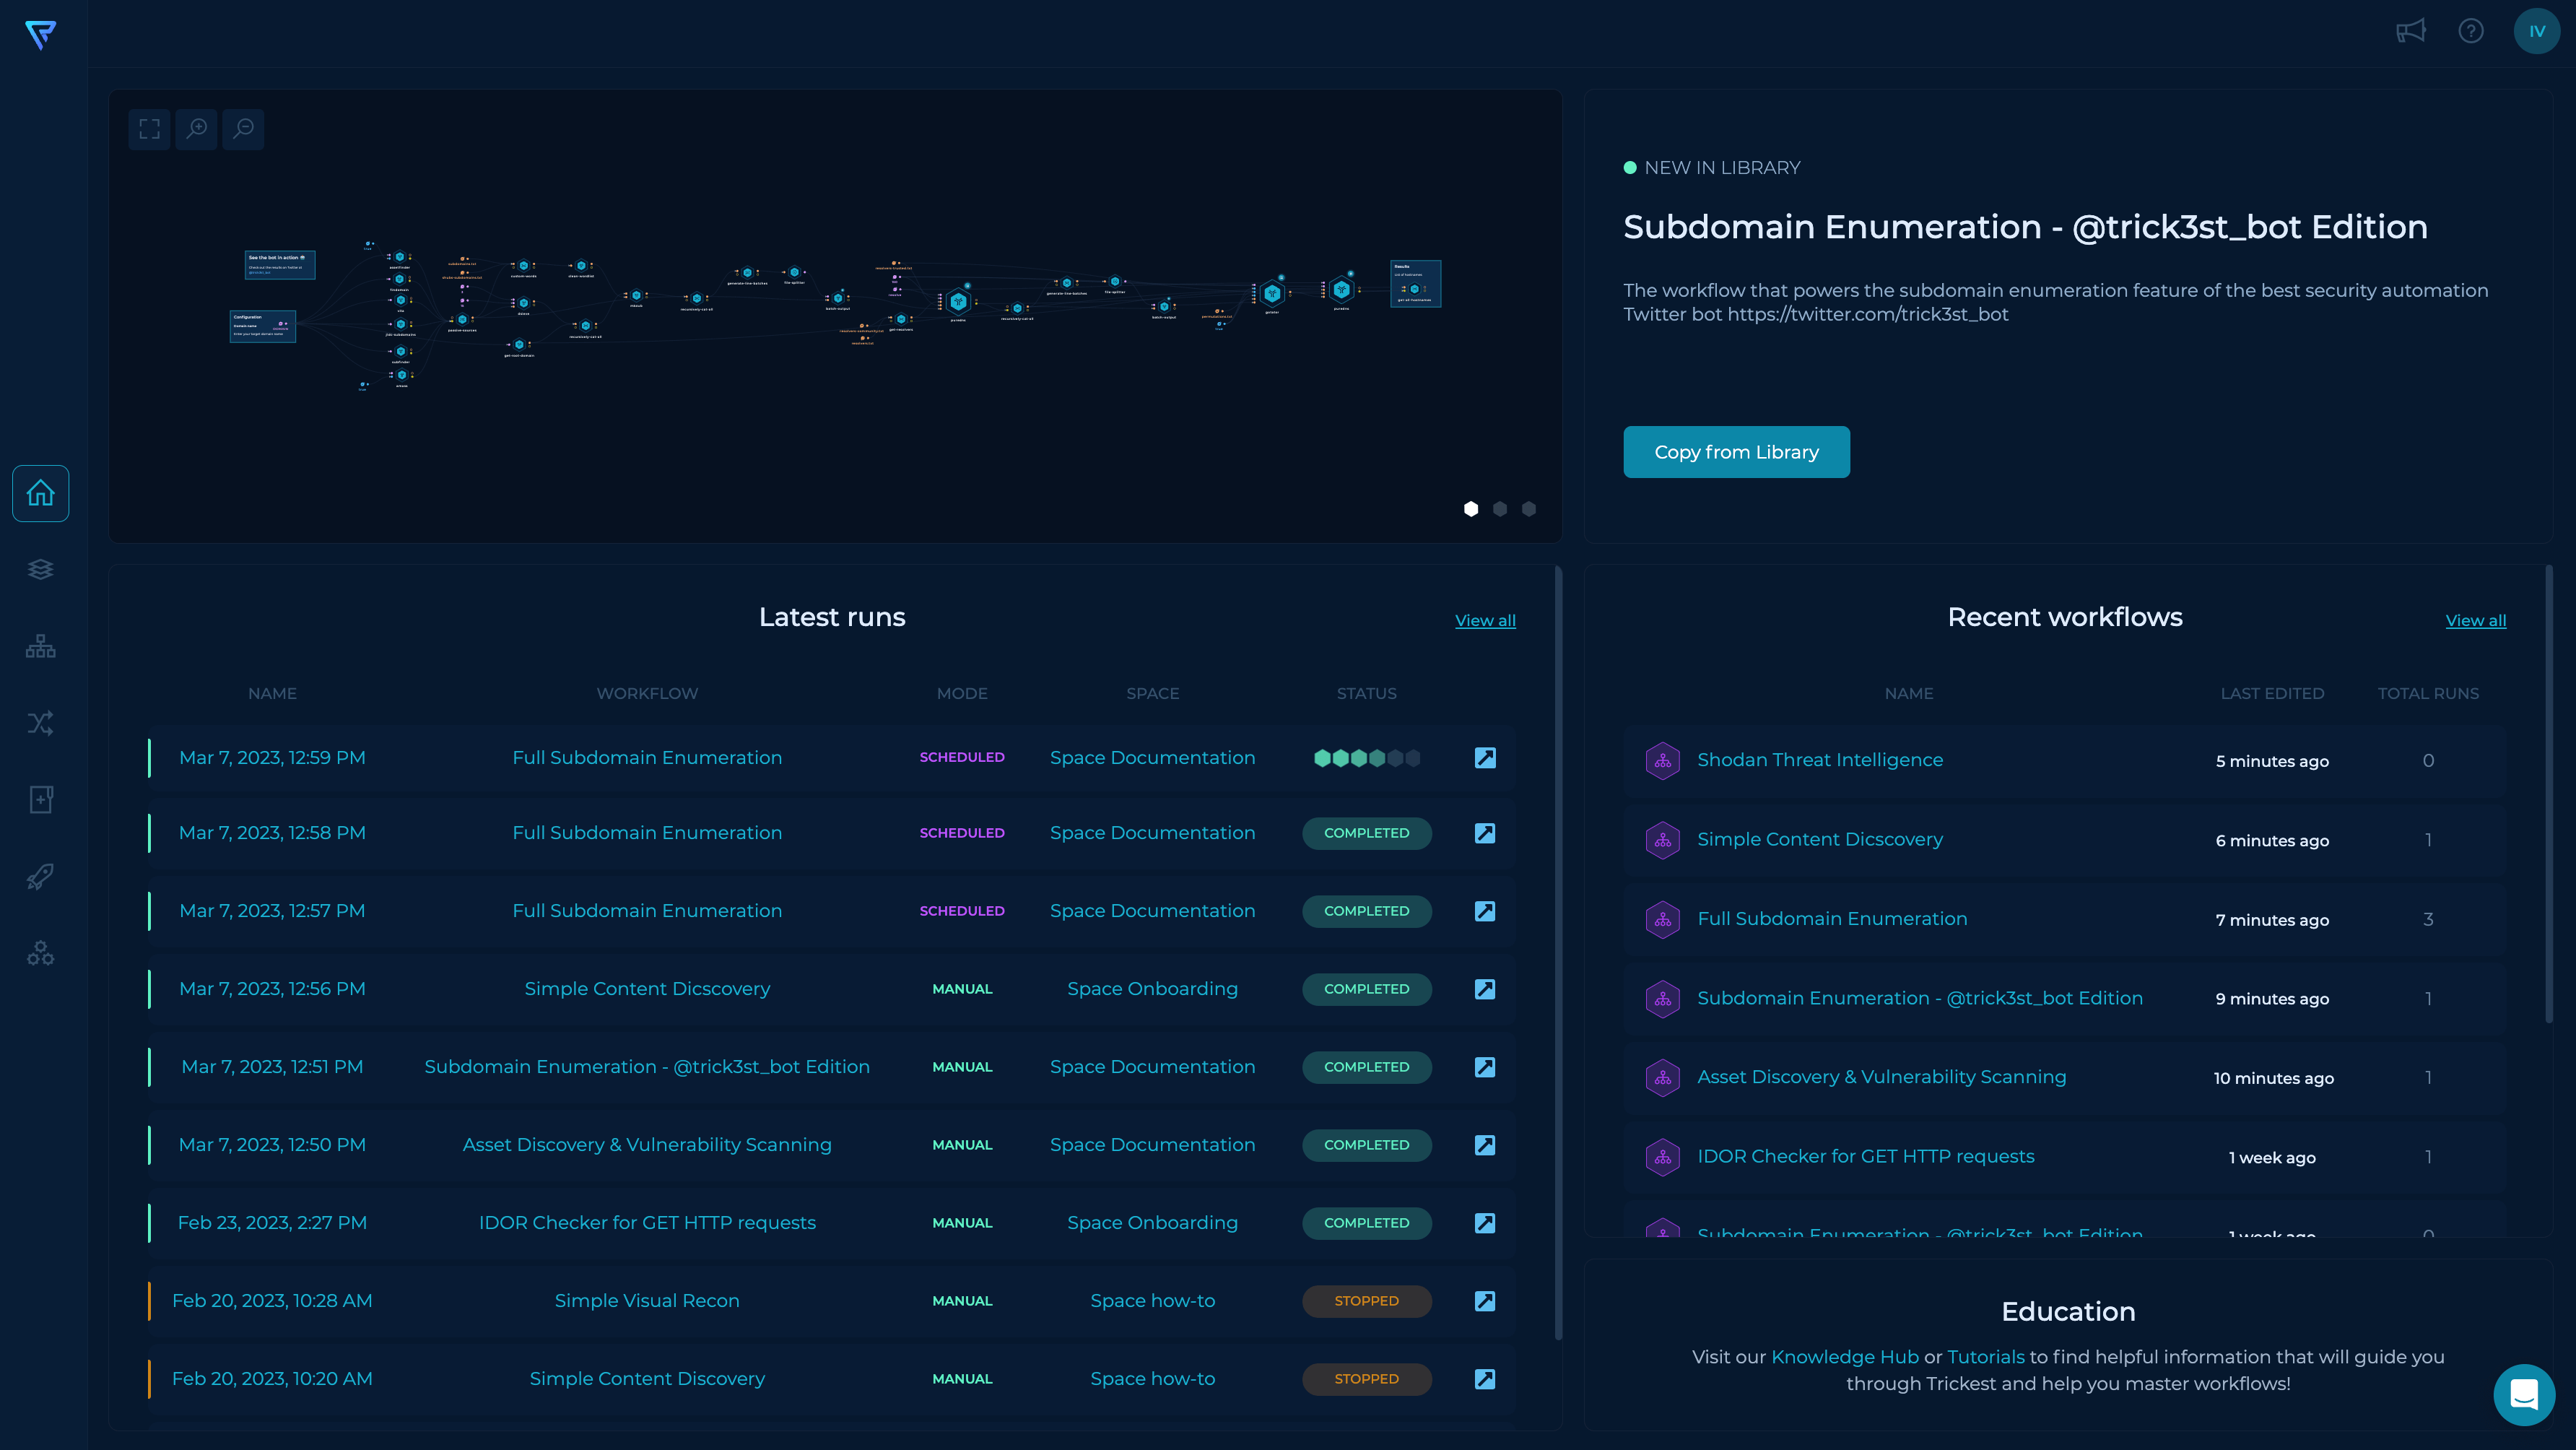Click the announcement megaphone icon top right

(2411, 32)
